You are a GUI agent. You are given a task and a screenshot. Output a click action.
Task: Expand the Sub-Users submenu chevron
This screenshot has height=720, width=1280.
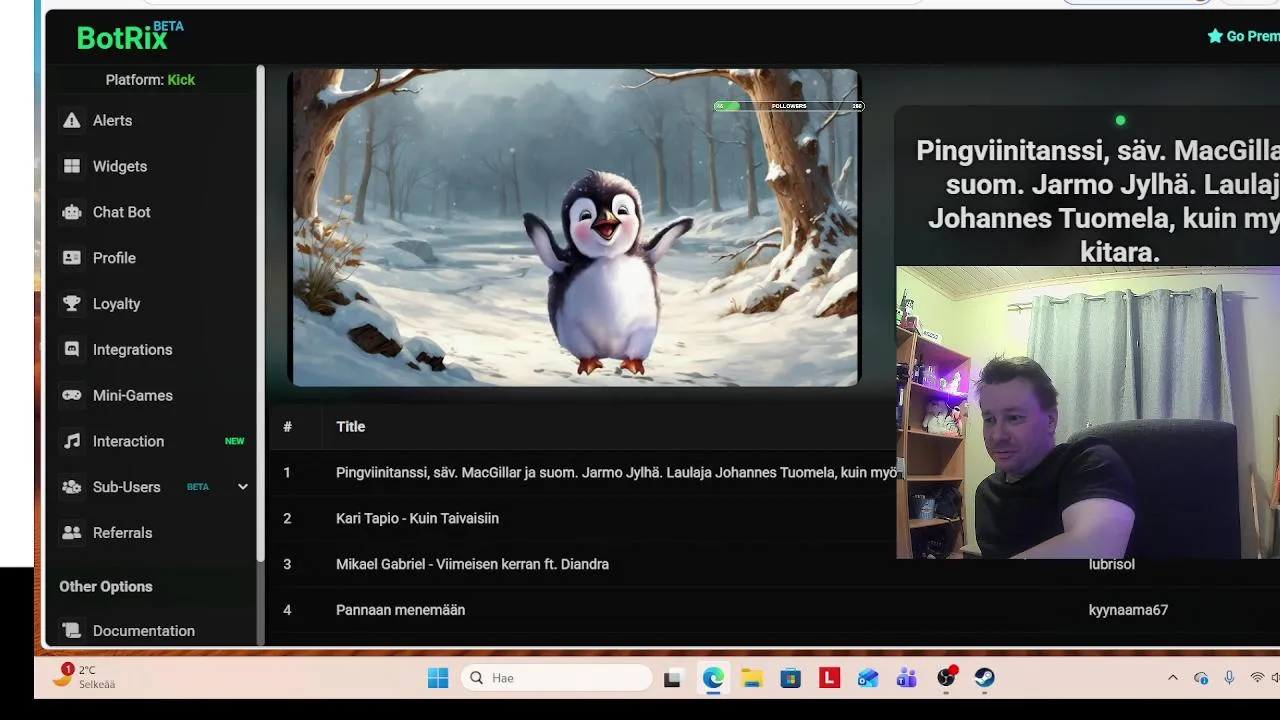[x=242, y=487]
